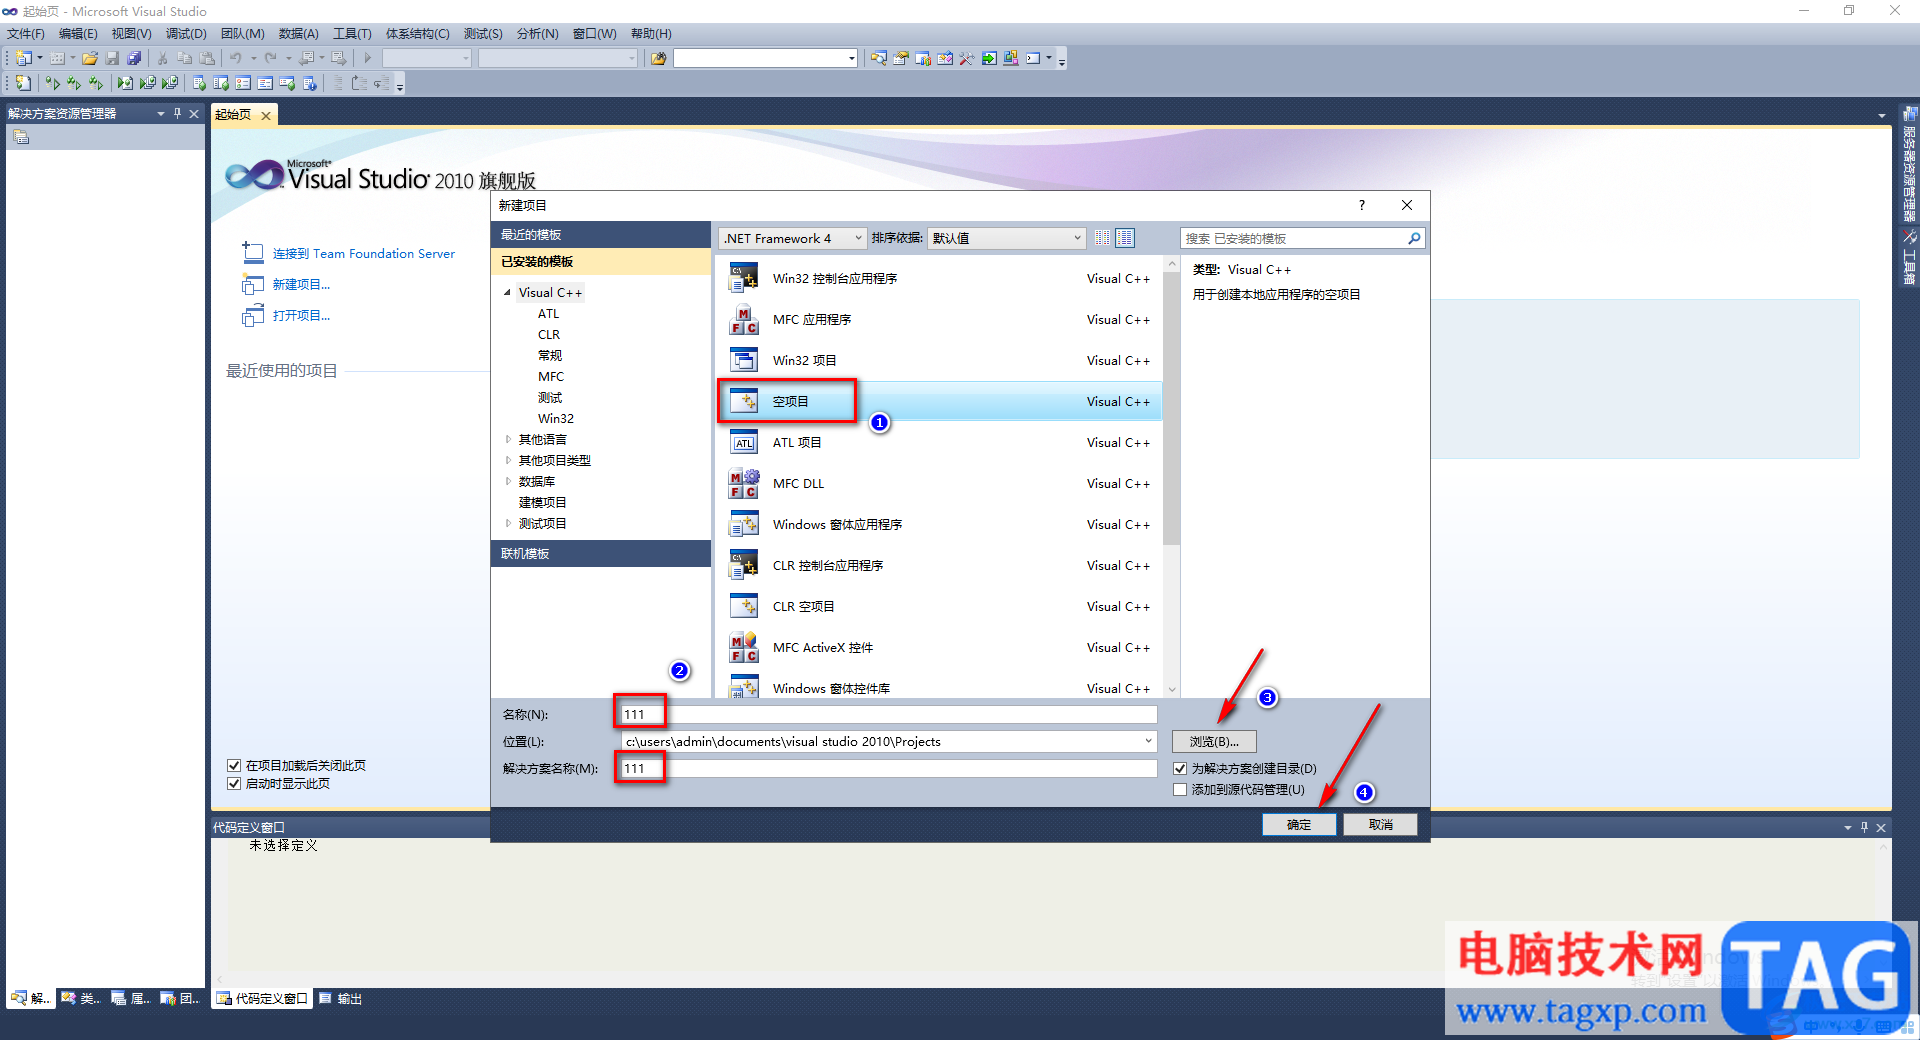Select the MFC ActiveX control template icon

743,647
